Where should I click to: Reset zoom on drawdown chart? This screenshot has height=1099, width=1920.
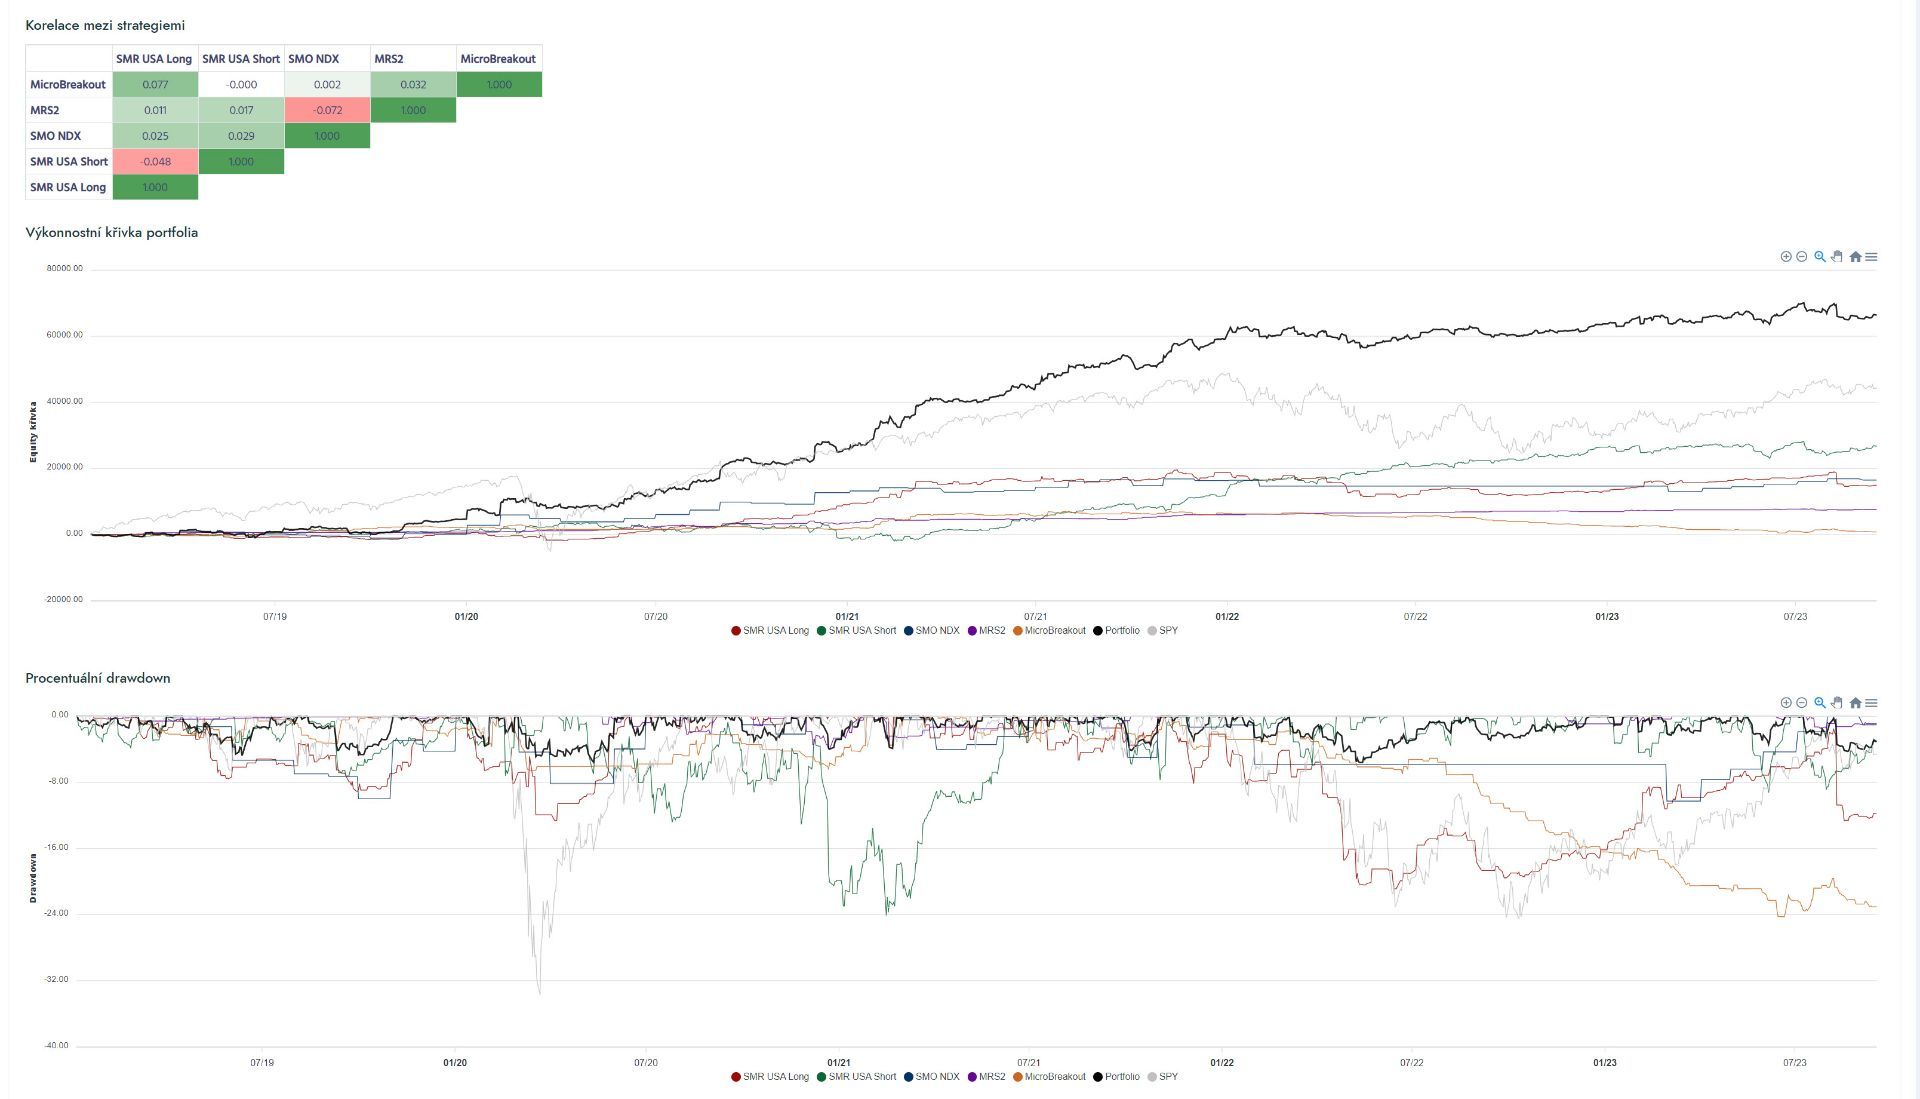1855,703
